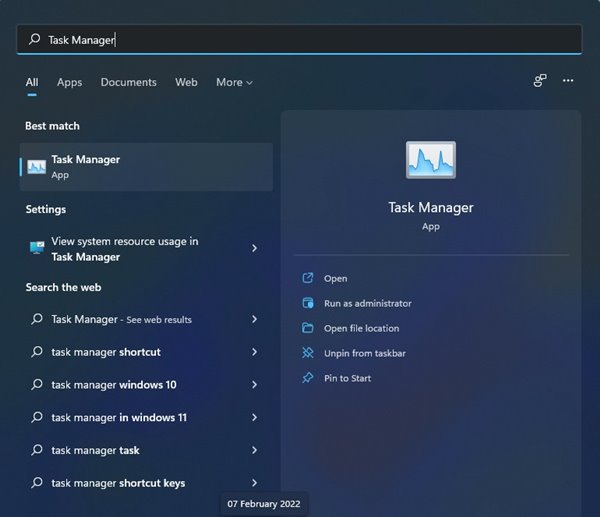Click Open for Task Manager
The height and width of the screenshot is (517, 600).
pos(336,279)
